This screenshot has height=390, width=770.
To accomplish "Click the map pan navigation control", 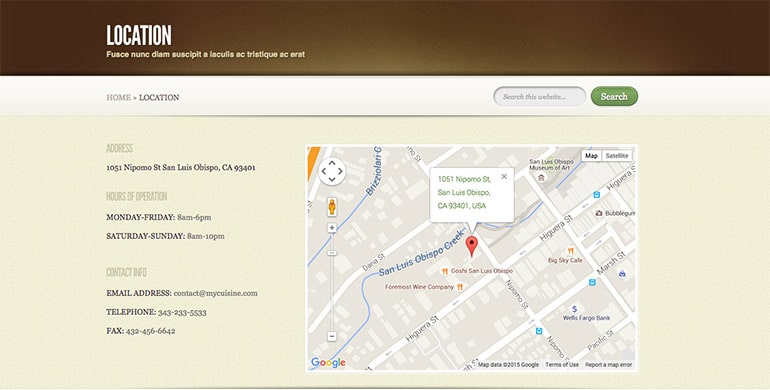I will (x=332, y=171).
